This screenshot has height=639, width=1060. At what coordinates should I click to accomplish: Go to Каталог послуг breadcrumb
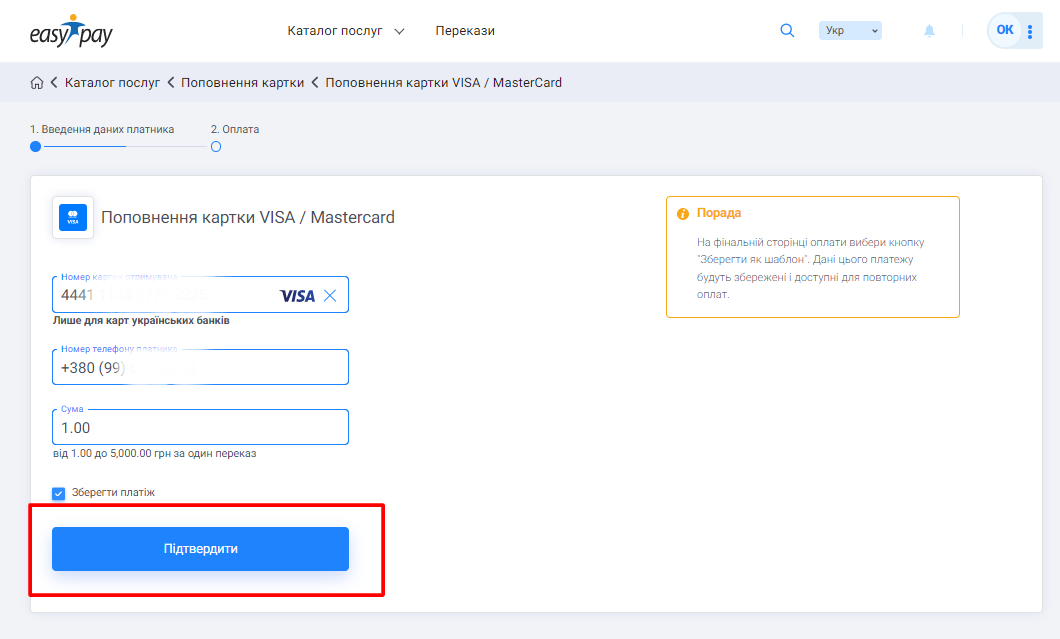(112, 83)
